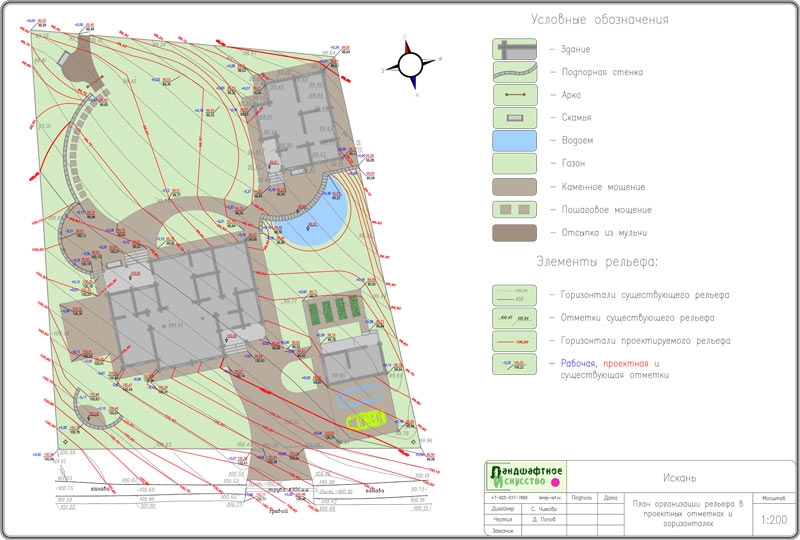The width and height of the screenshot is (800, 540).
Task: Click the blue pond on the plan
Action: [316, 215]
